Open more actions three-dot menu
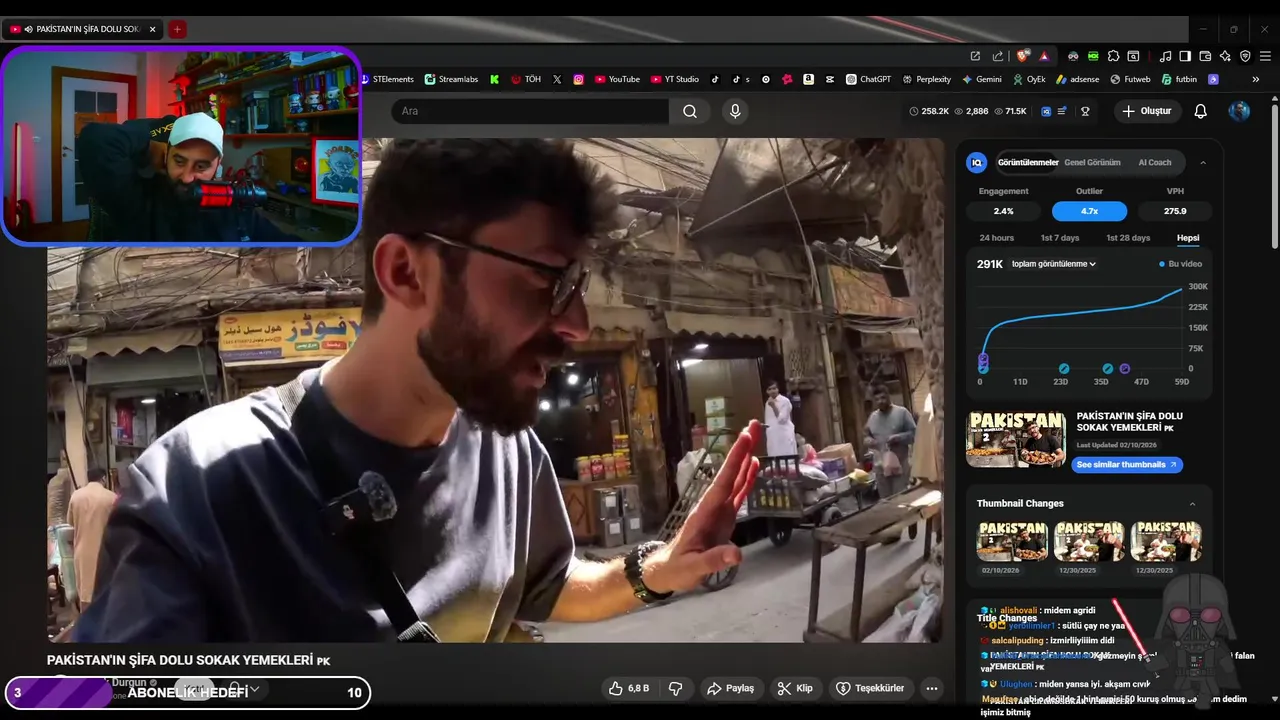 point(932,688)
